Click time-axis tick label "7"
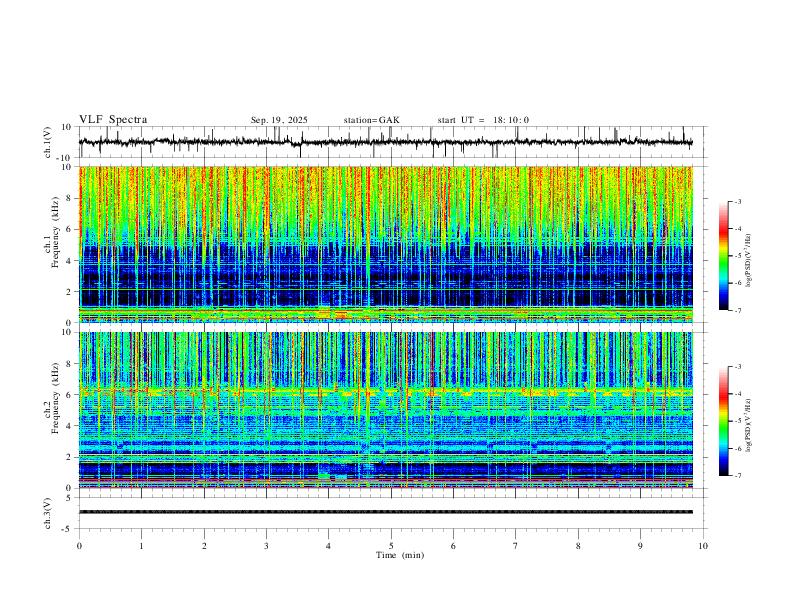Image resolution: width=792 pixels, height=612 pixels. point(516,546)
